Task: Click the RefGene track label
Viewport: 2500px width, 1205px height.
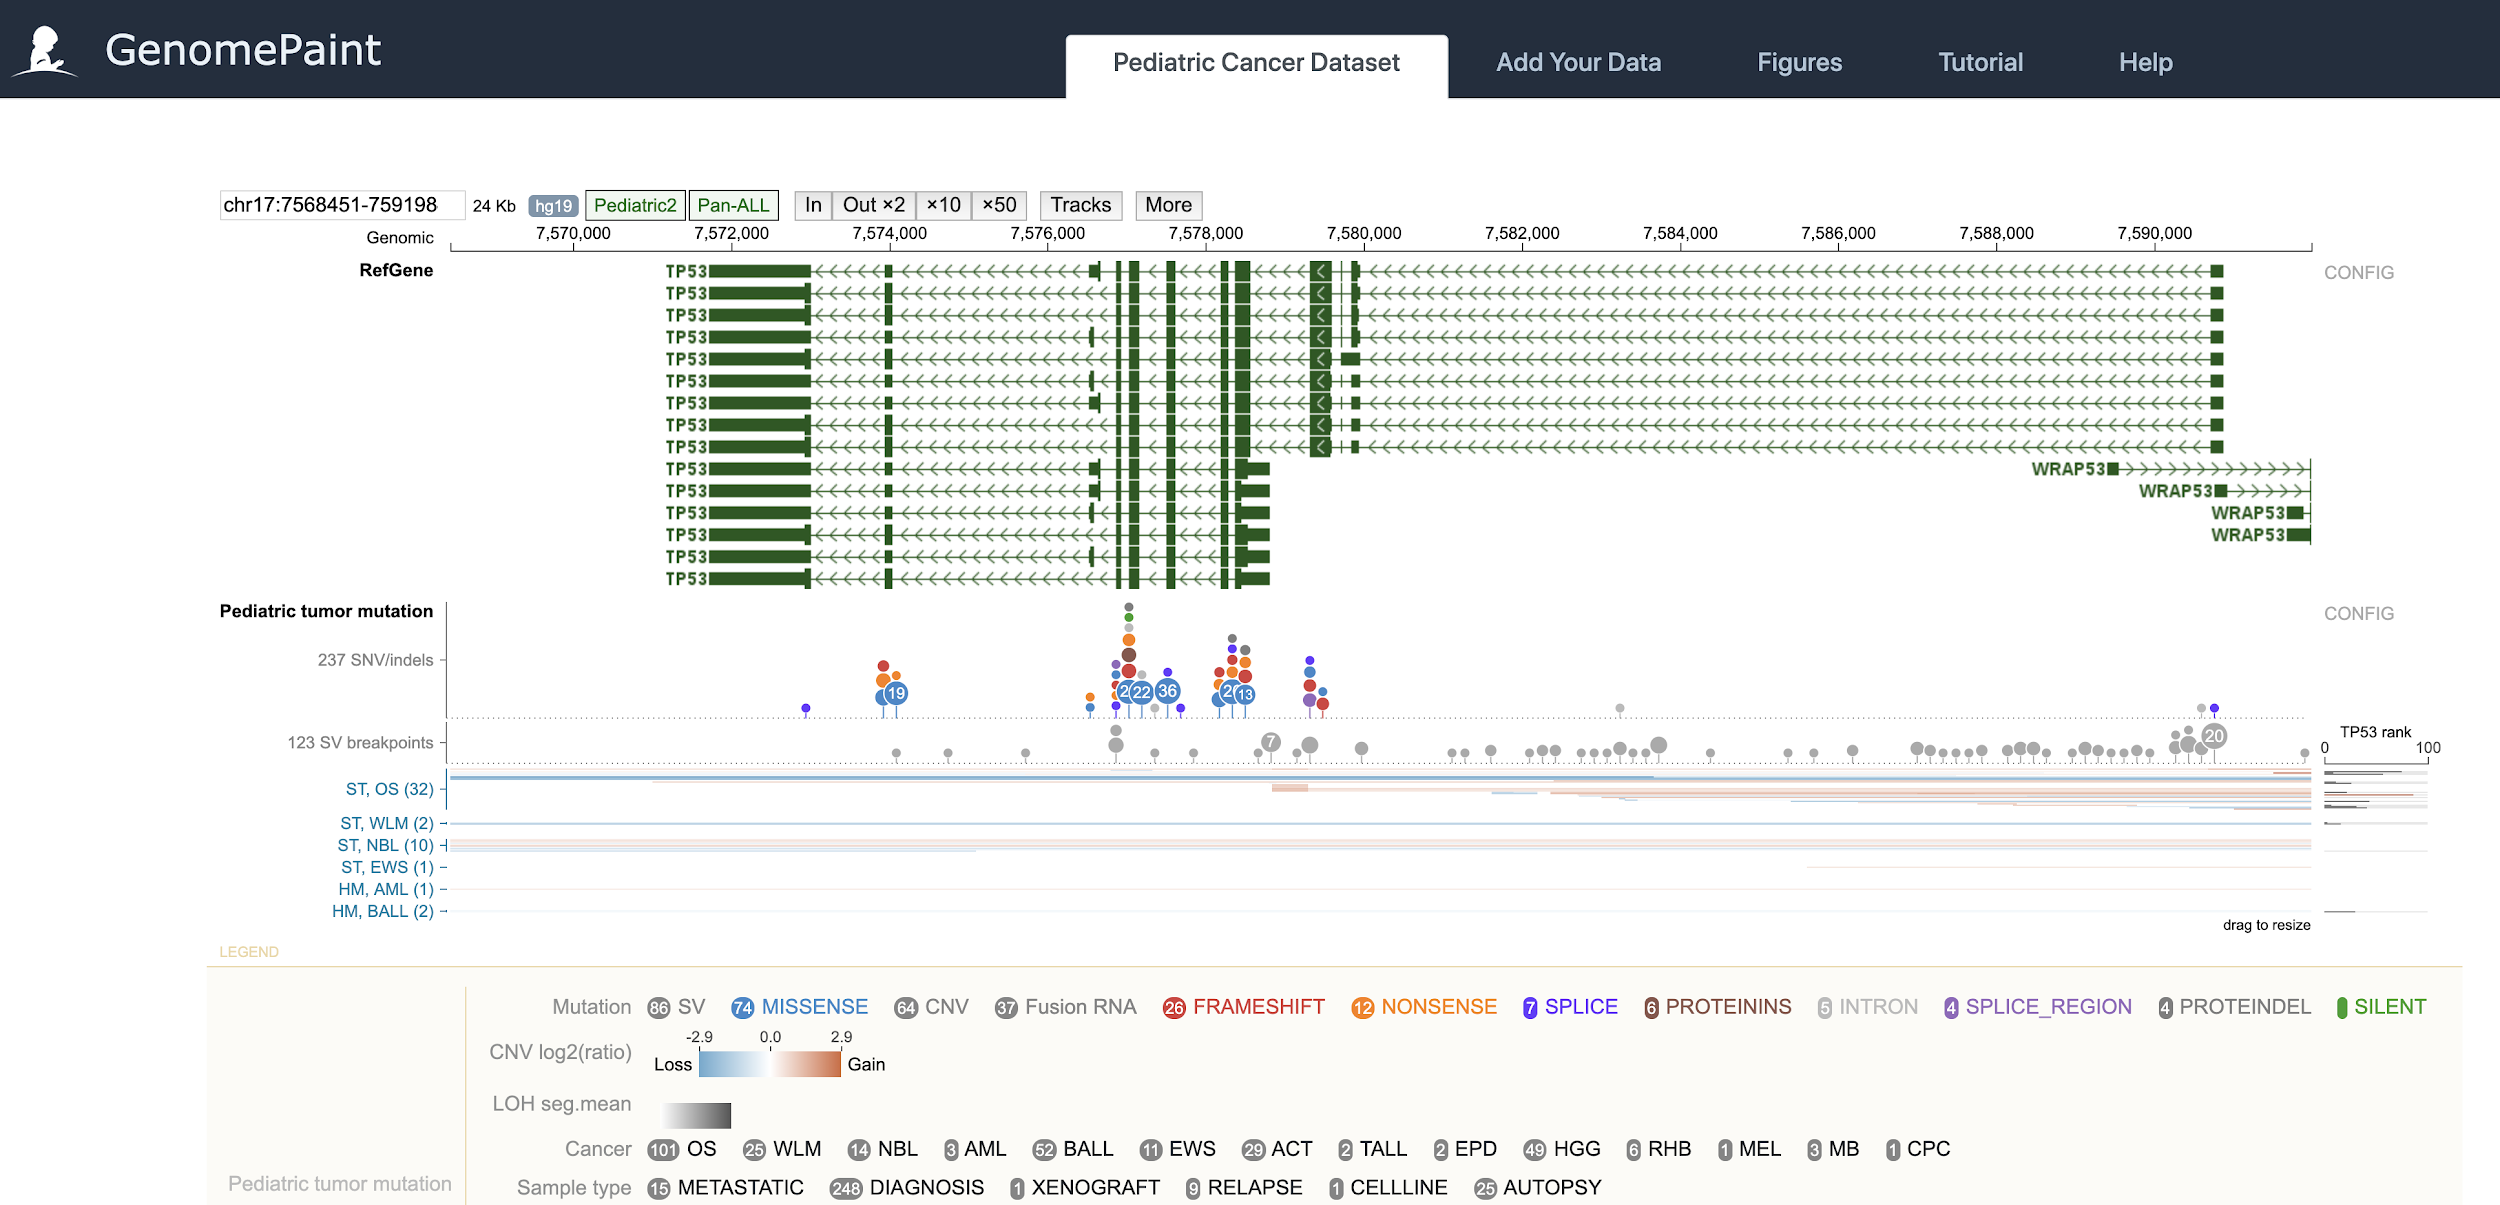Action: (x=396, y=270)
